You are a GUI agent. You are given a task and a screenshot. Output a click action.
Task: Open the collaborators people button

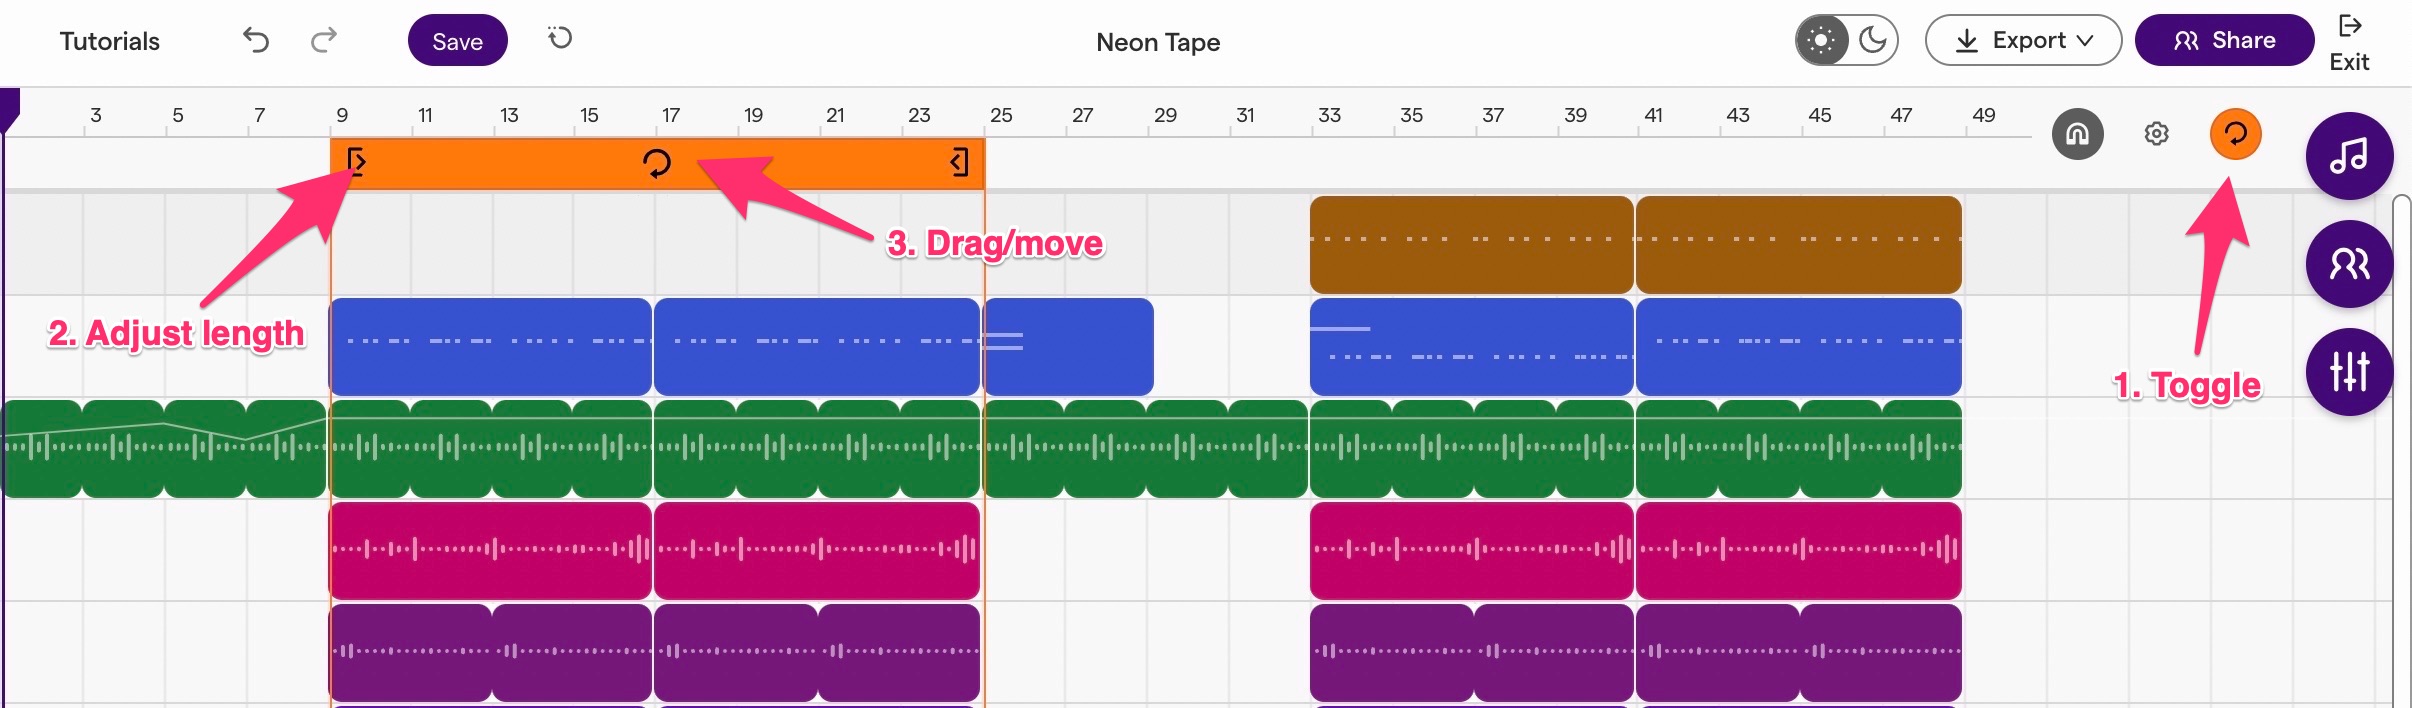pyautogui.click(x=2349, y=264)
